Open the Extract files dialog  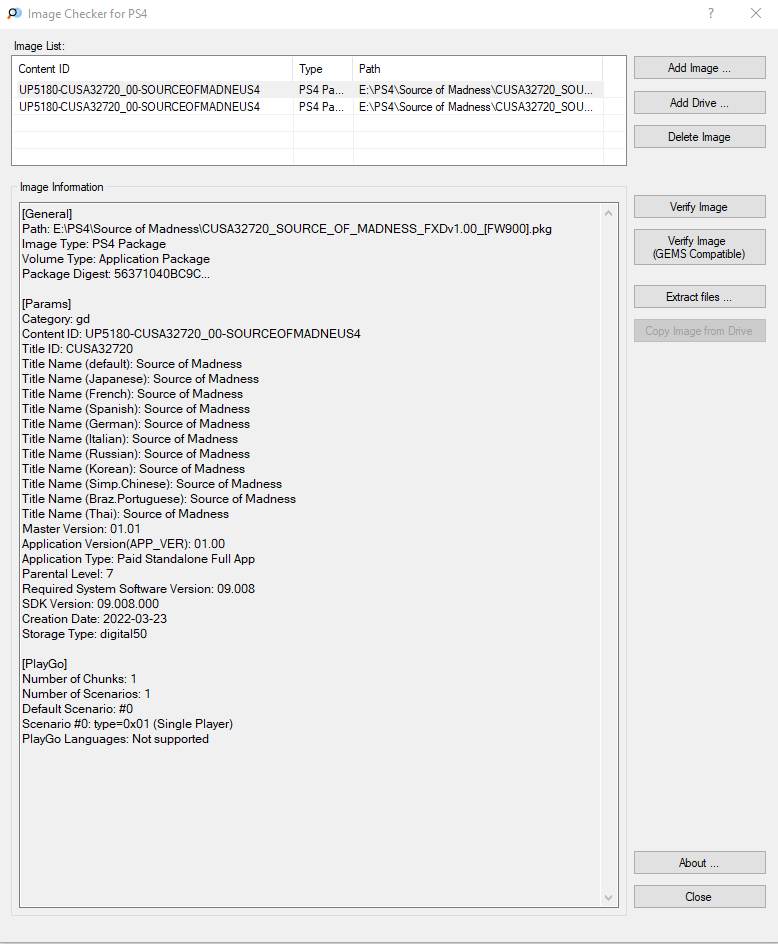[699, 297]
